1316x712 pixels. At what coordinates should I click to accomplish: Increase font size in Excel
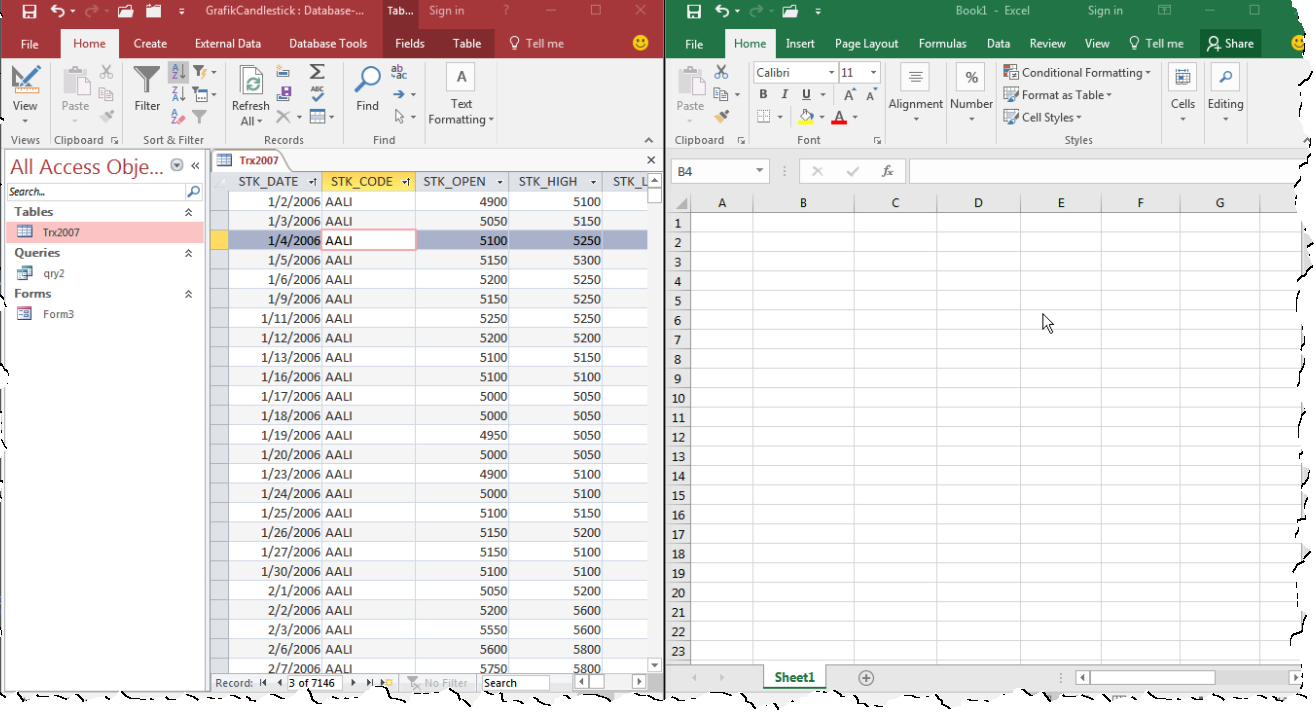pos(849,95)
